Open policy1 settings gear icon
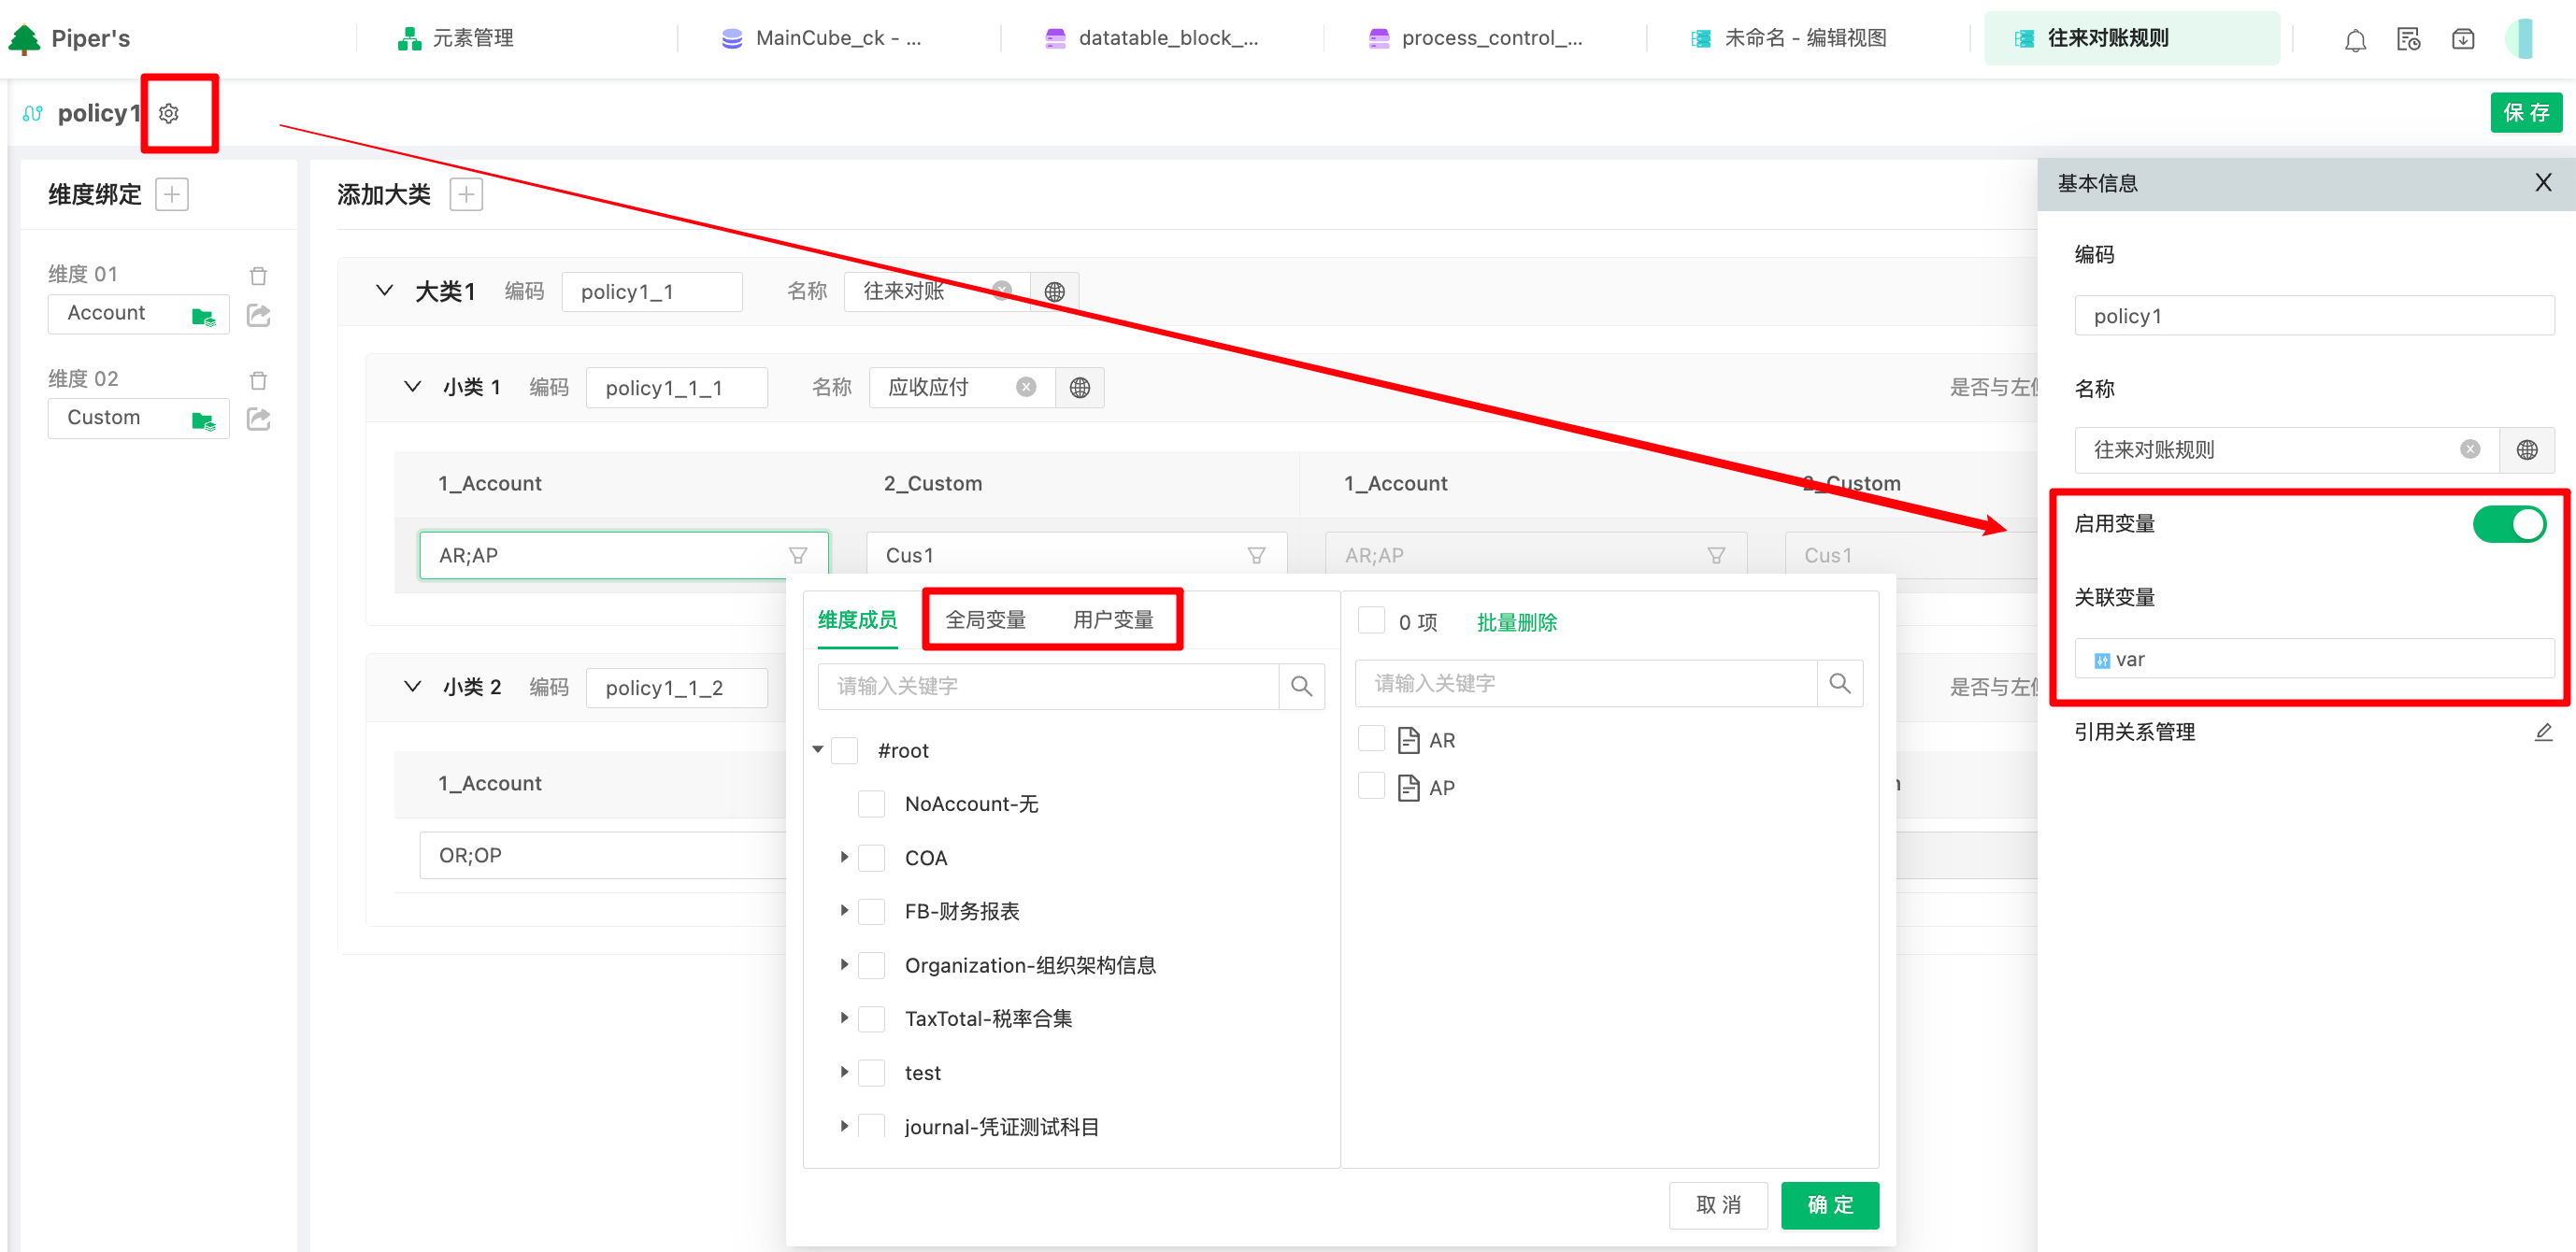The image size is (2576, 1252). [x=169, y=113]
